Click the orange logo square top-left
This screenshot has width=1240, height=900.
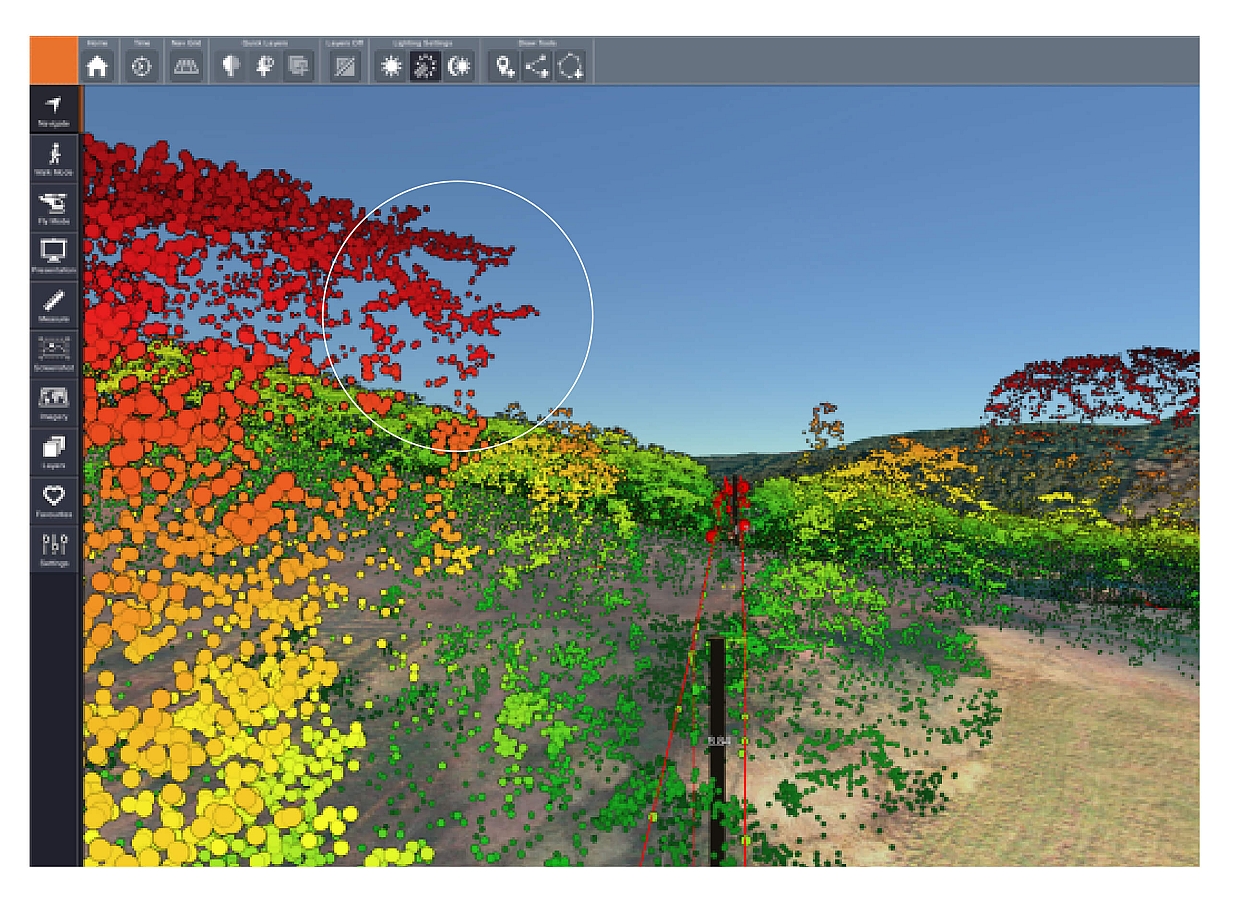[x=54, y=61]
